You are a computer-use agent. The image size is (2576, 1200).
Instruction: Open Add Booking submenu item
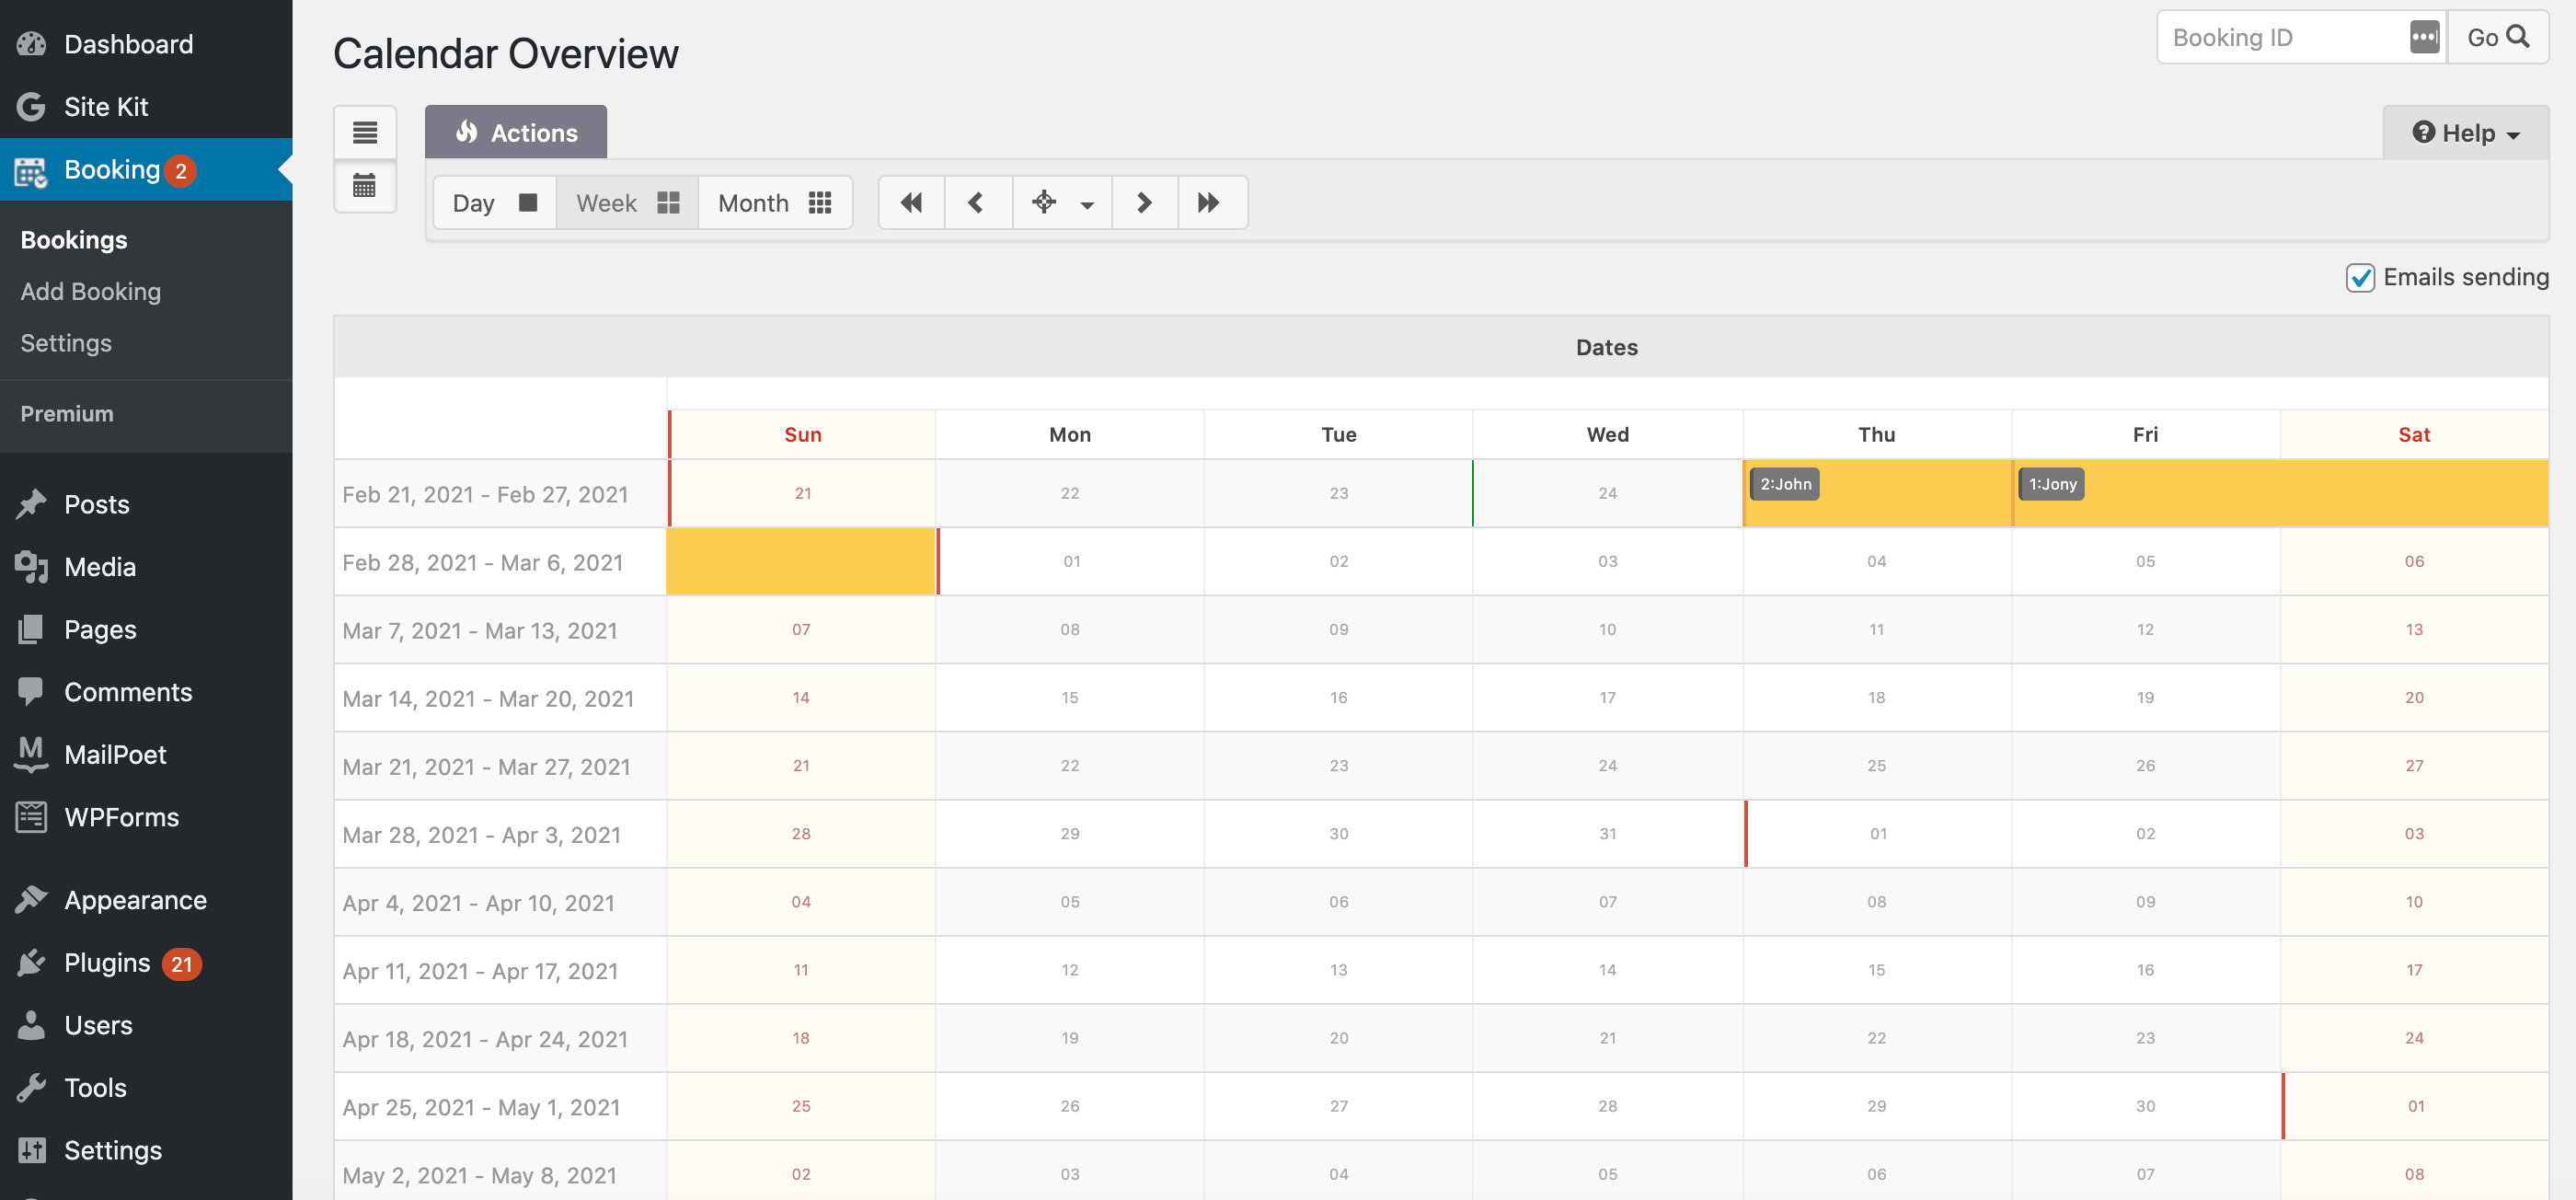point(90,292)
